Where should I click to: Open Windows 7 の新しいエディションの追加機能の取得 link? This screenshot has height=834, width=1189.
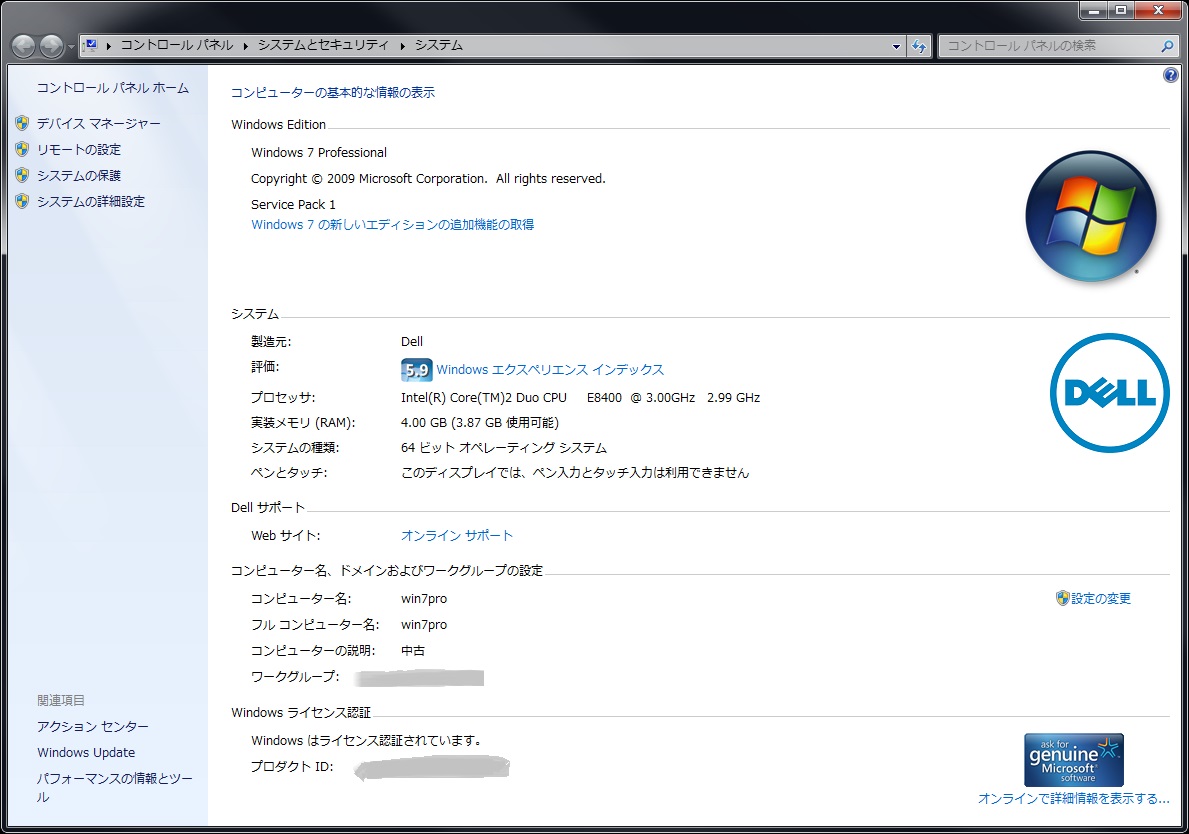coord(393,224)
